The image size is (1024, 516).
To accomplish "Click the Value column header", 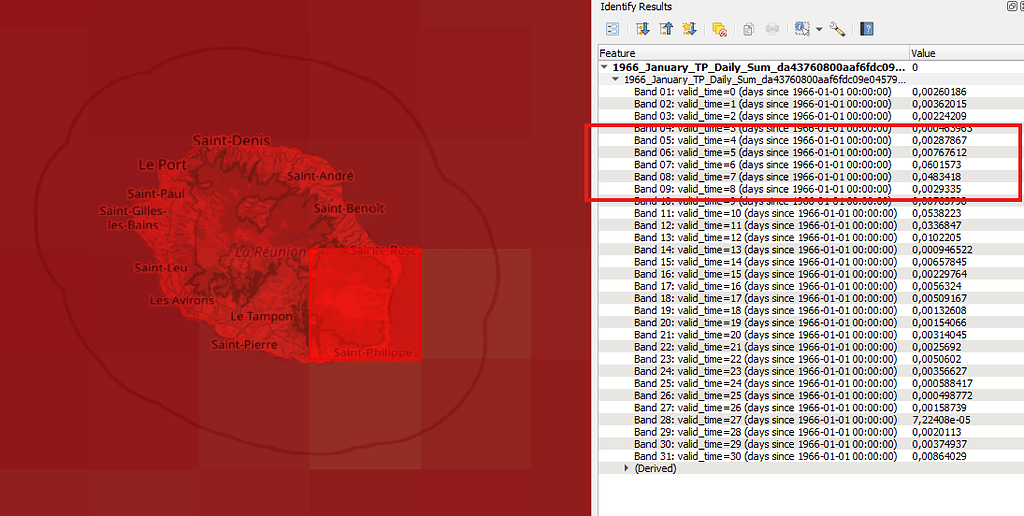I will (964, 53).
